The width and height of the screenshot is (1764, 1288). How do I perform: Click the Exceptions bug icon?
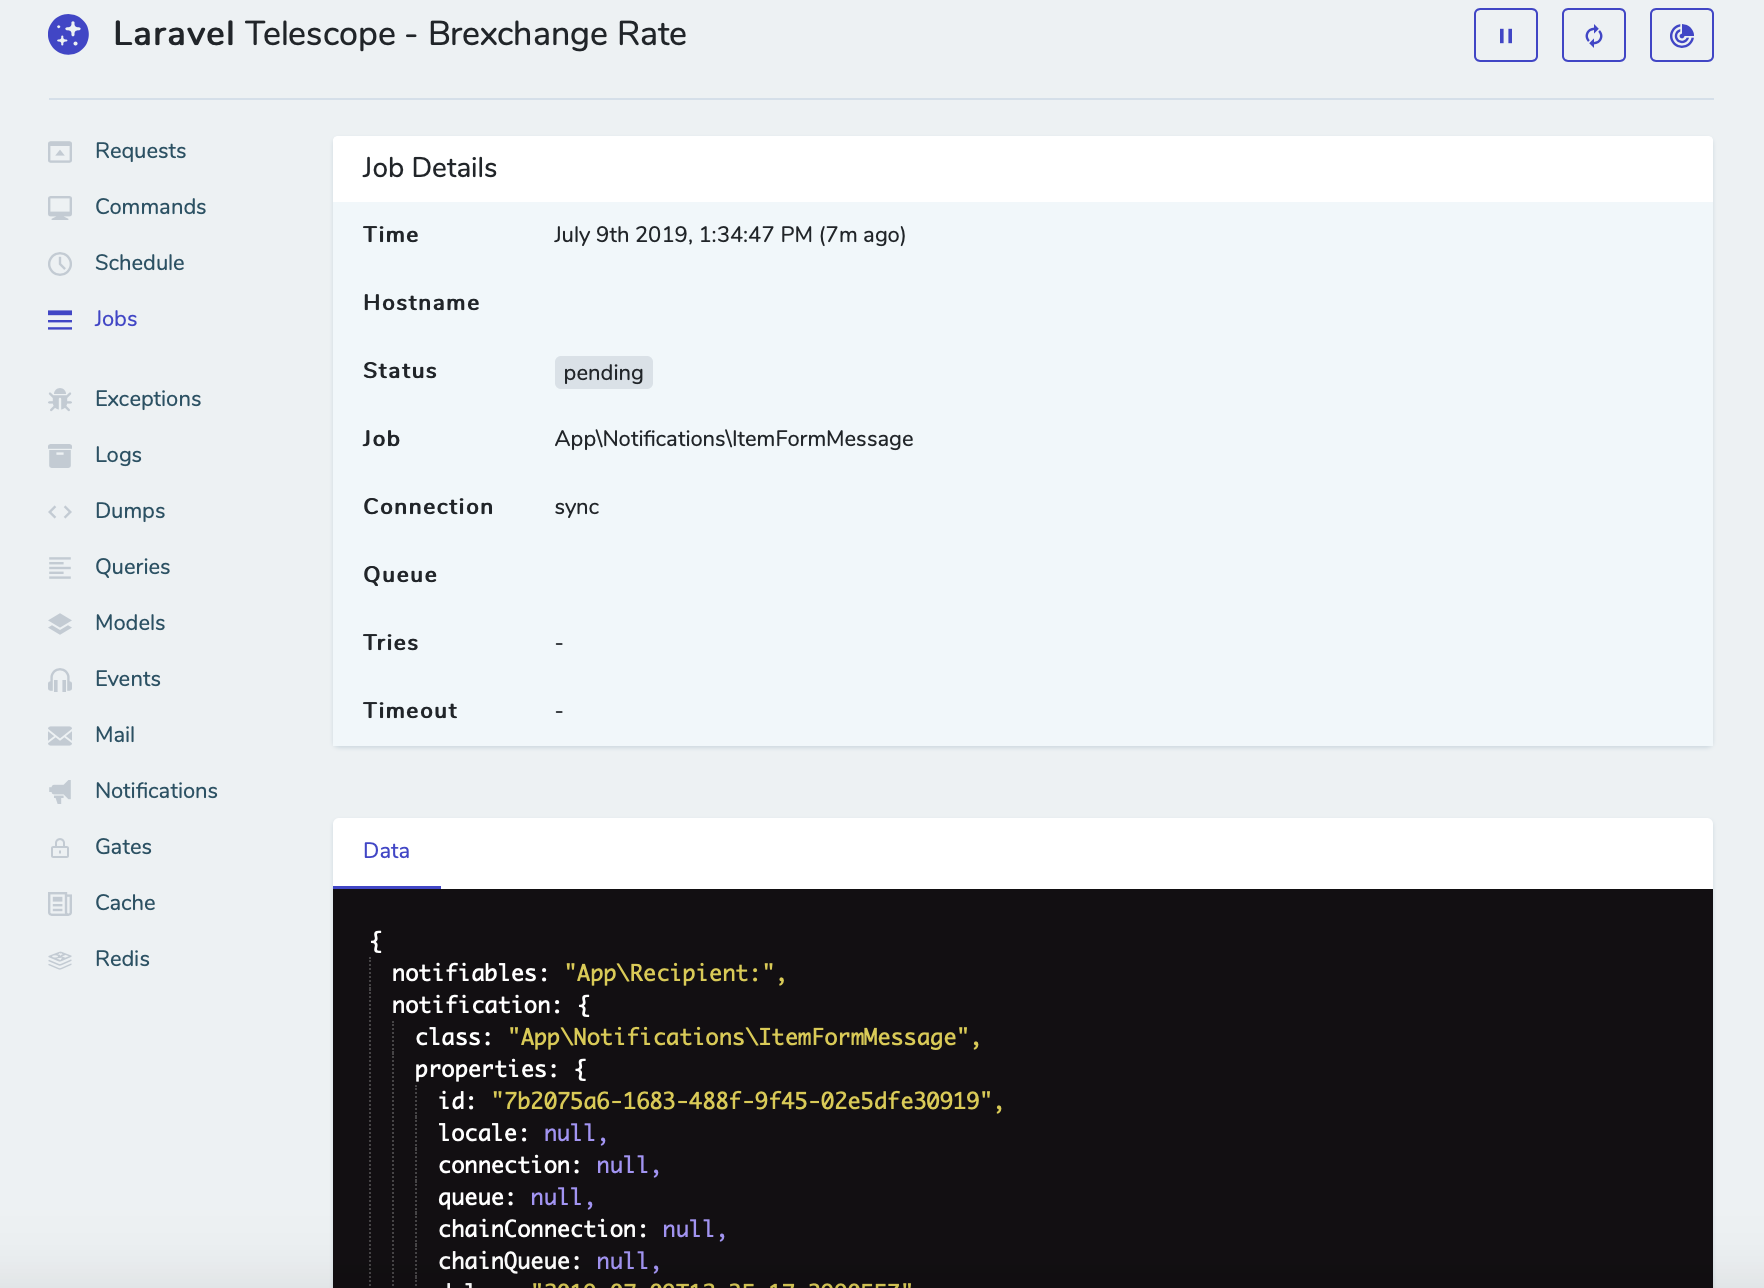[60, 400]
